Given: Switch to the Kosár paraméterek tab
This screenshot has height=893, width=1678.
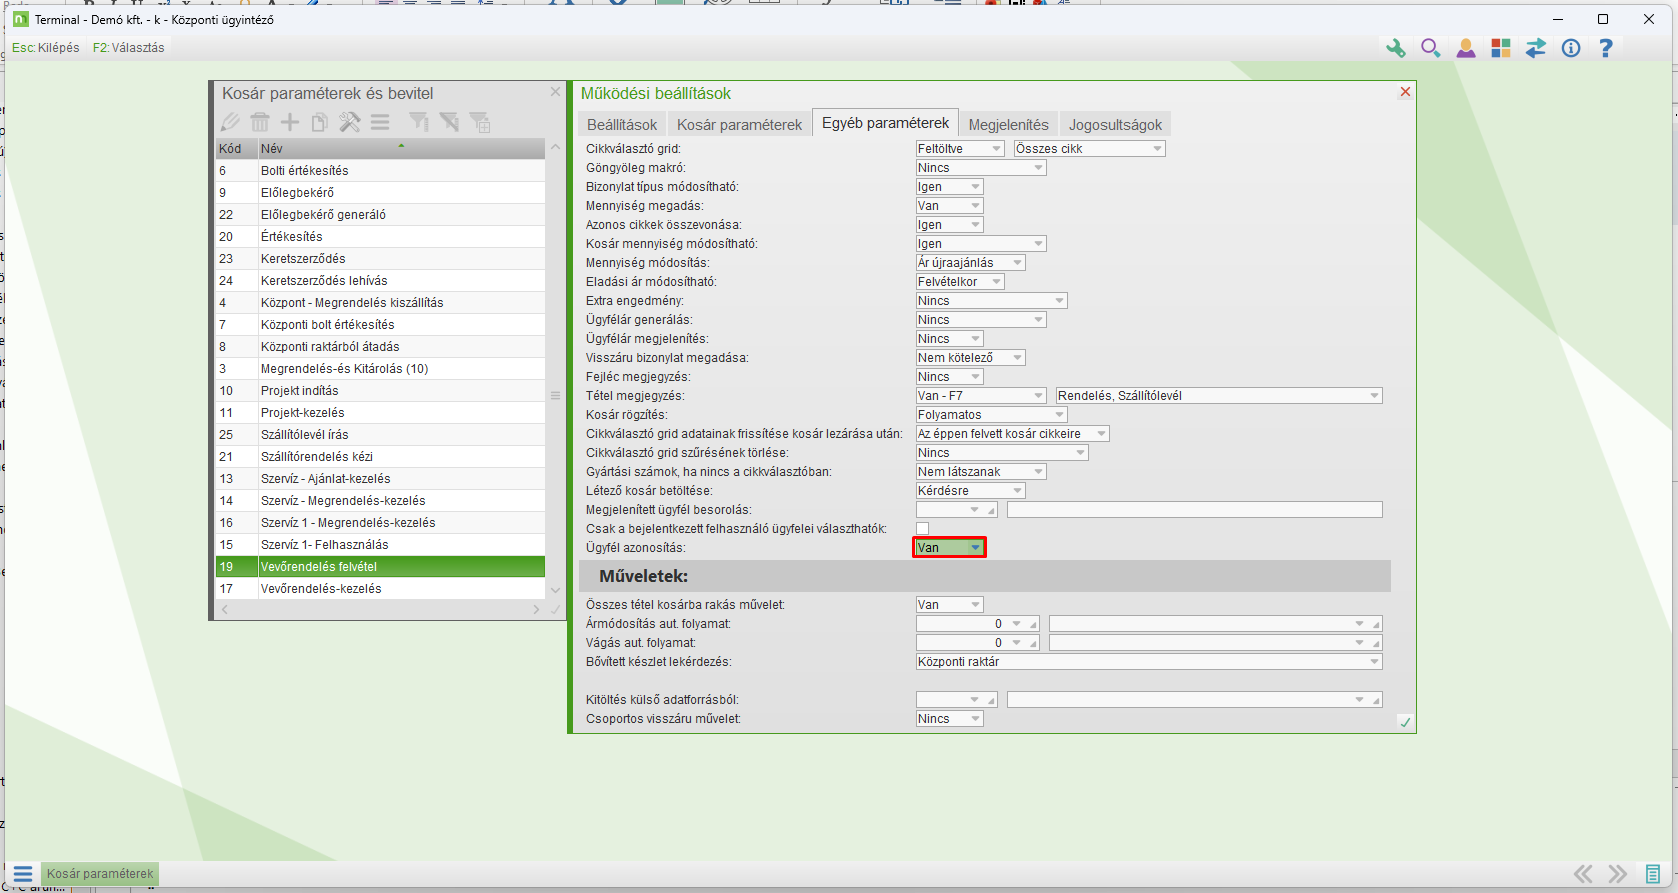Looking at the screenshot, I should [x=739, y=125].
